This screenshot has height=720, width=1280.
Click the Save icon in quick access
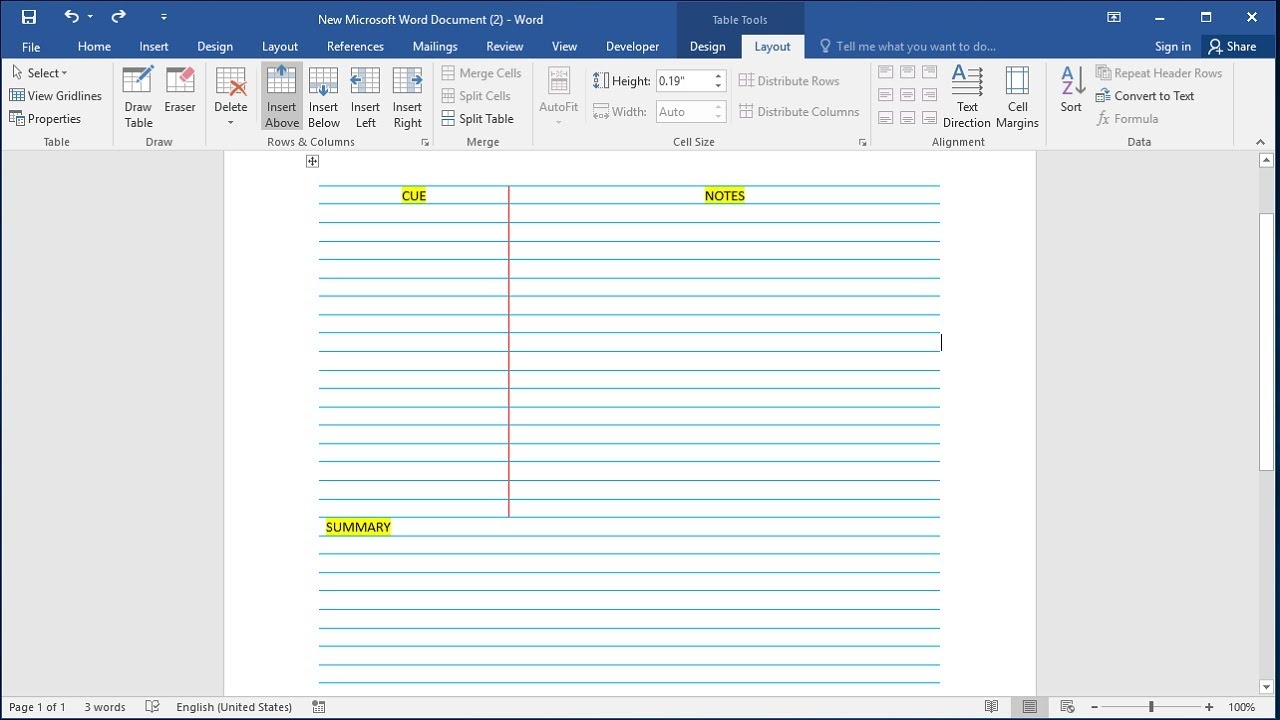29,17
